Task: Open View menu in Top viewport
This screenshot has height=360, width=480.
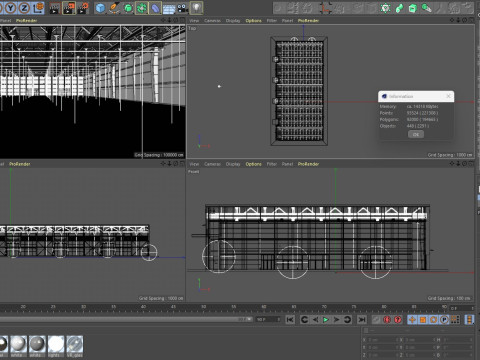Action: tap(194, 21)
